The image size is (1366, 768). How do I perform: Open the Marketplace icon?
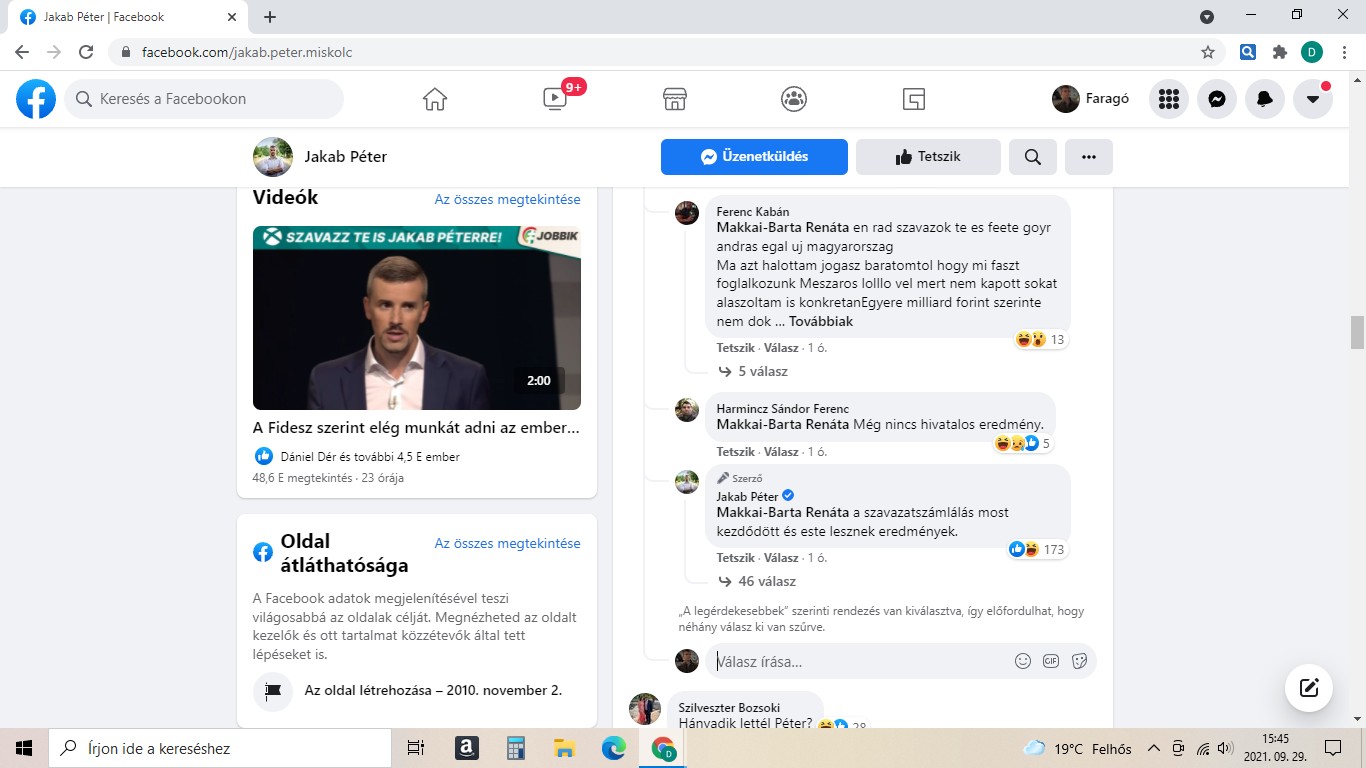[675, 99]
